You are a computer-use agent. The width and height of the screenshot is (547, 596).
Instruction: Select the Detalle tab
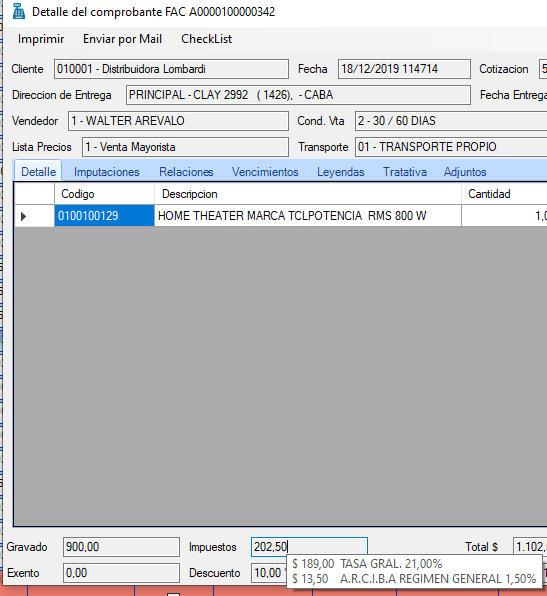38,171
